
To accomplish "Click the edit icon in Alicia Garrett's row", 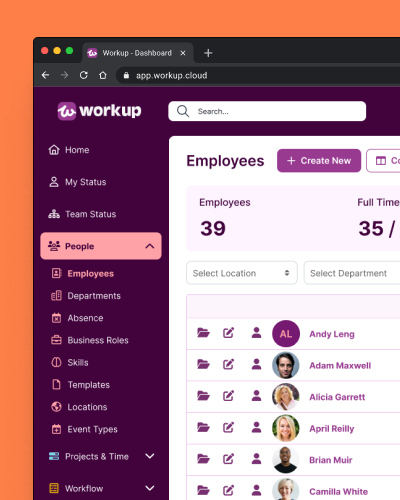I will click(228, 396).
